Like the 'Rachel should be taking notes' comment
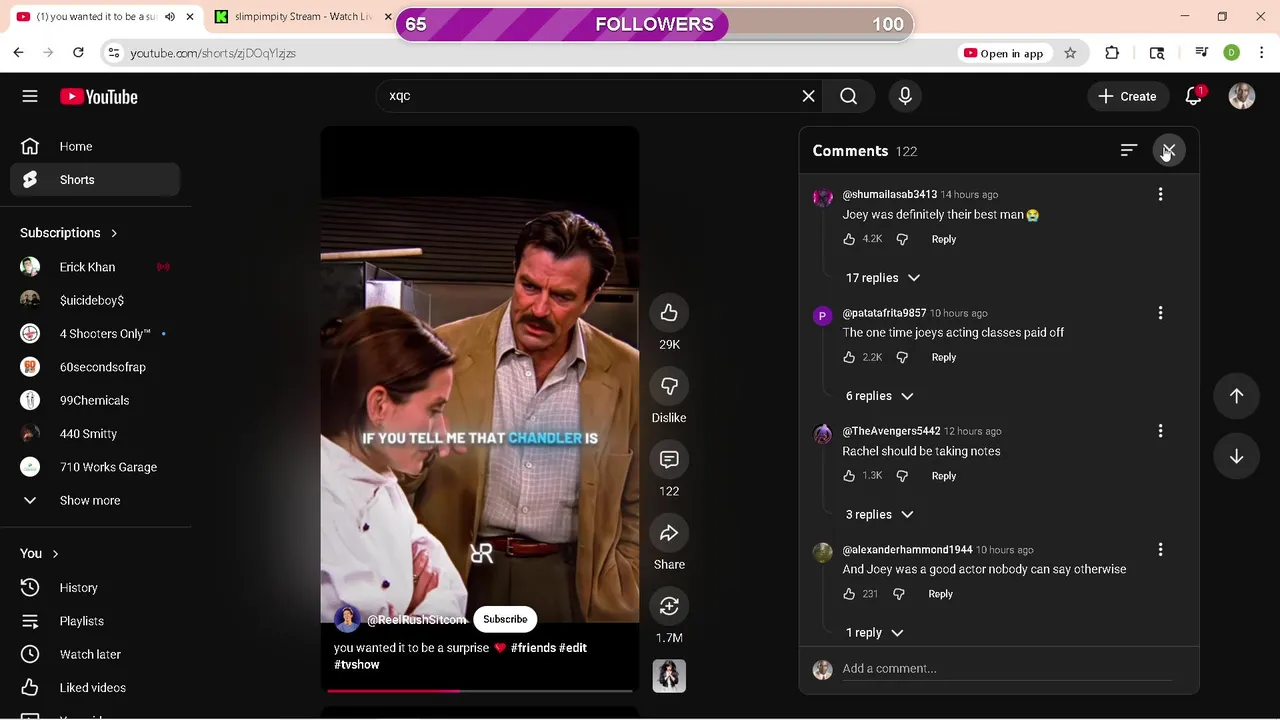Image resolution: width=1280 pixels, height=720 pixels. [849, 476]
